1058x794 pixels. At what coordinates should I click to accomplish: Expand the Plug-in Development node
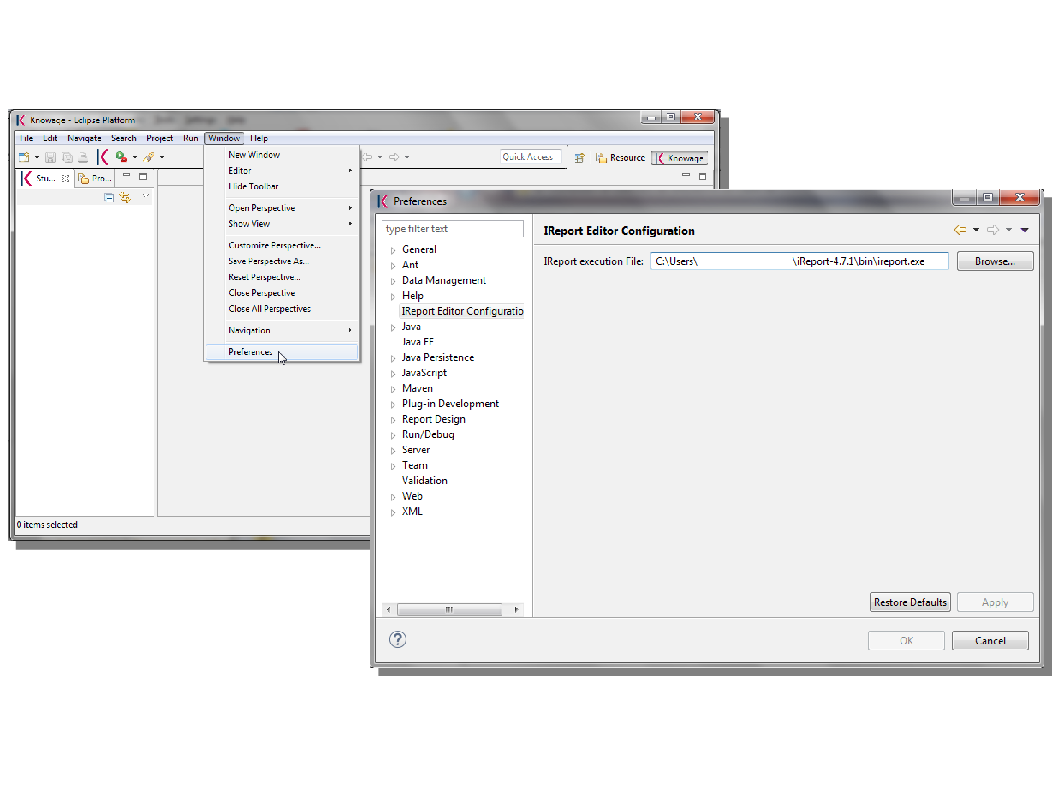[x=393, y=405]
